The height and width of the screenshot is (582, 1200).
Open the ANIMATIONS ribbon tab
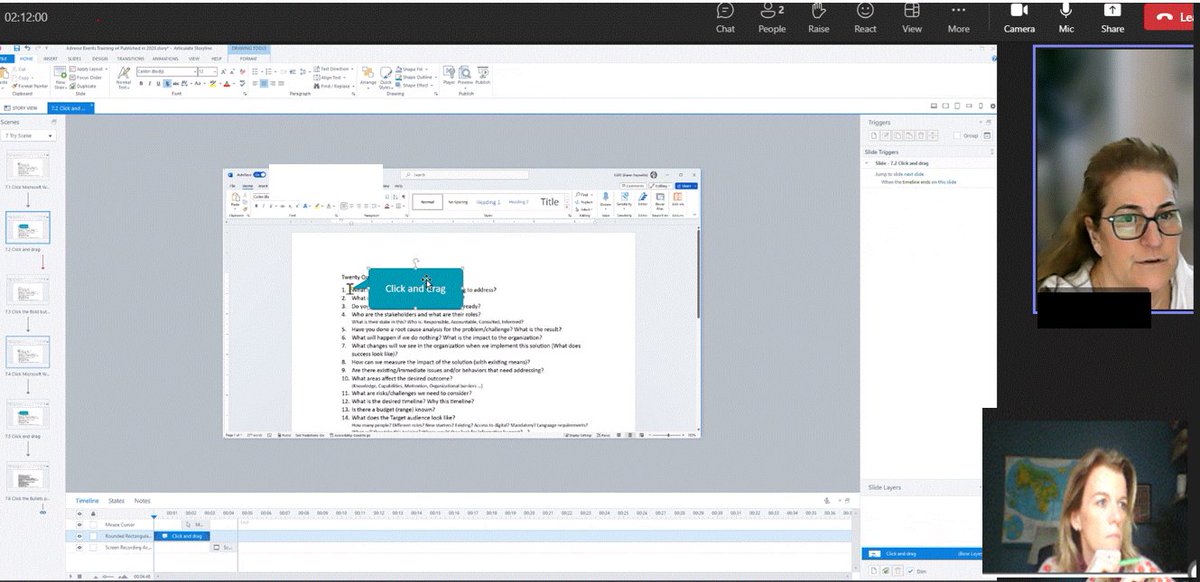tap(165, 59)
